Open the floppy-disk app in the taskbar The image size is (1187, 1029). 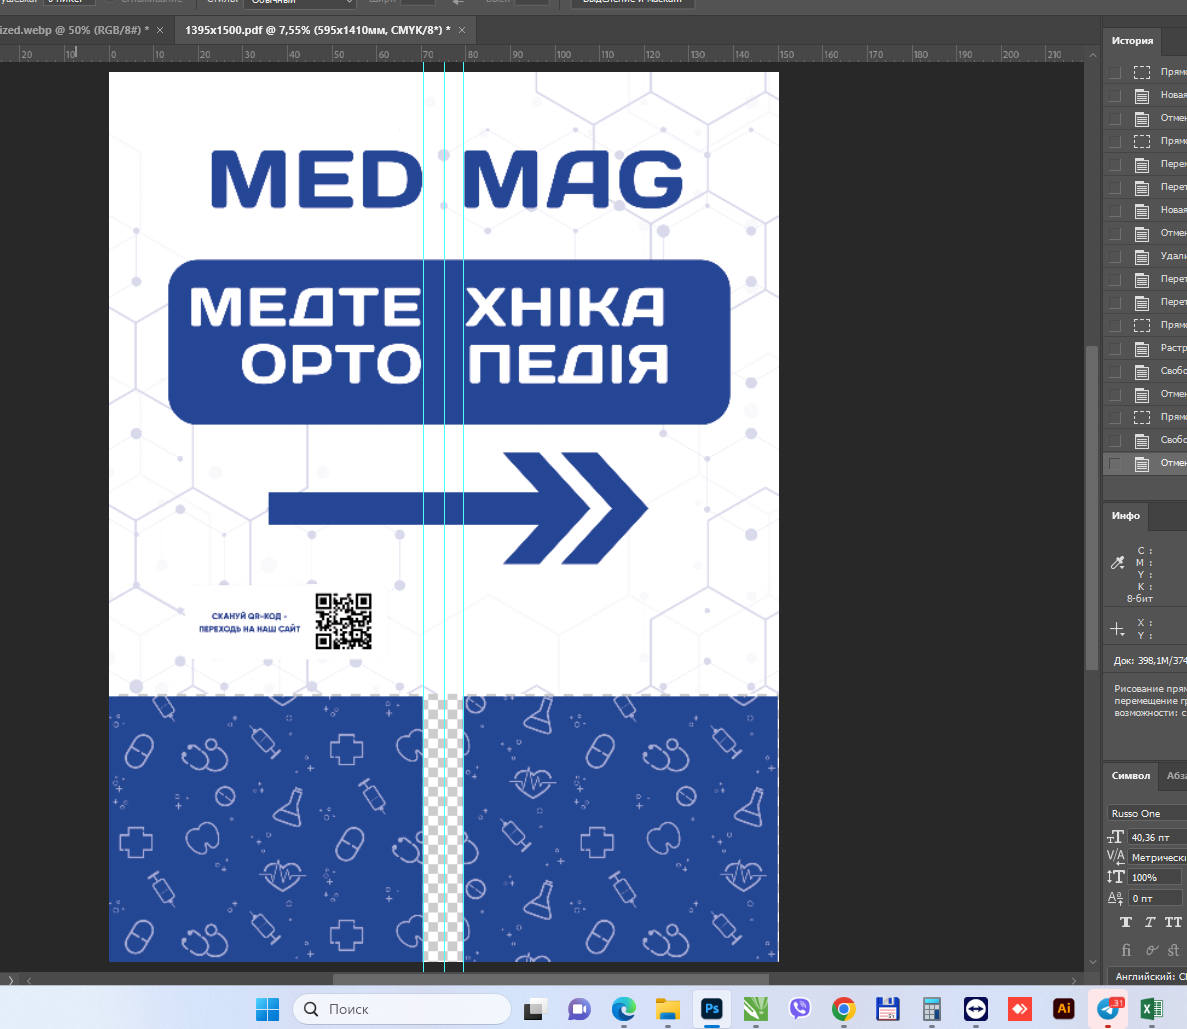887,1009
